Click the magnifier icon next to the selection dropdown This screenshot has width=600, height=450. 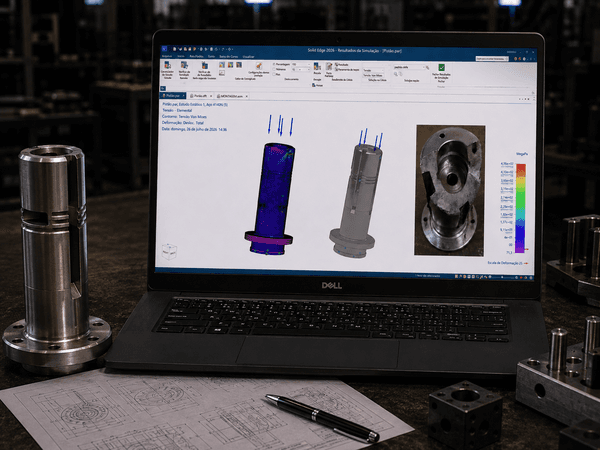tap(427, 68)
